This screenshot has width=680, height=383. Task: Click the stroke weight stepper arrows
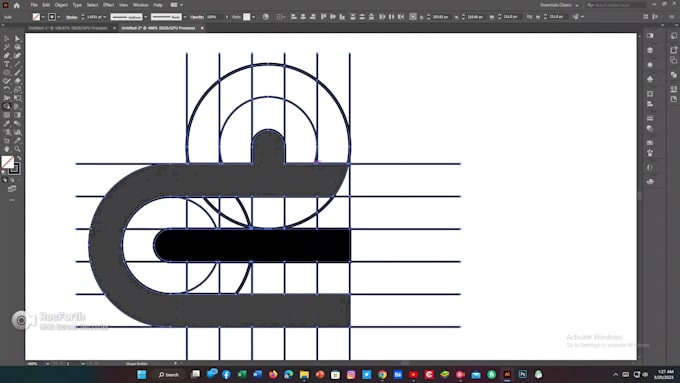(83, 17)
